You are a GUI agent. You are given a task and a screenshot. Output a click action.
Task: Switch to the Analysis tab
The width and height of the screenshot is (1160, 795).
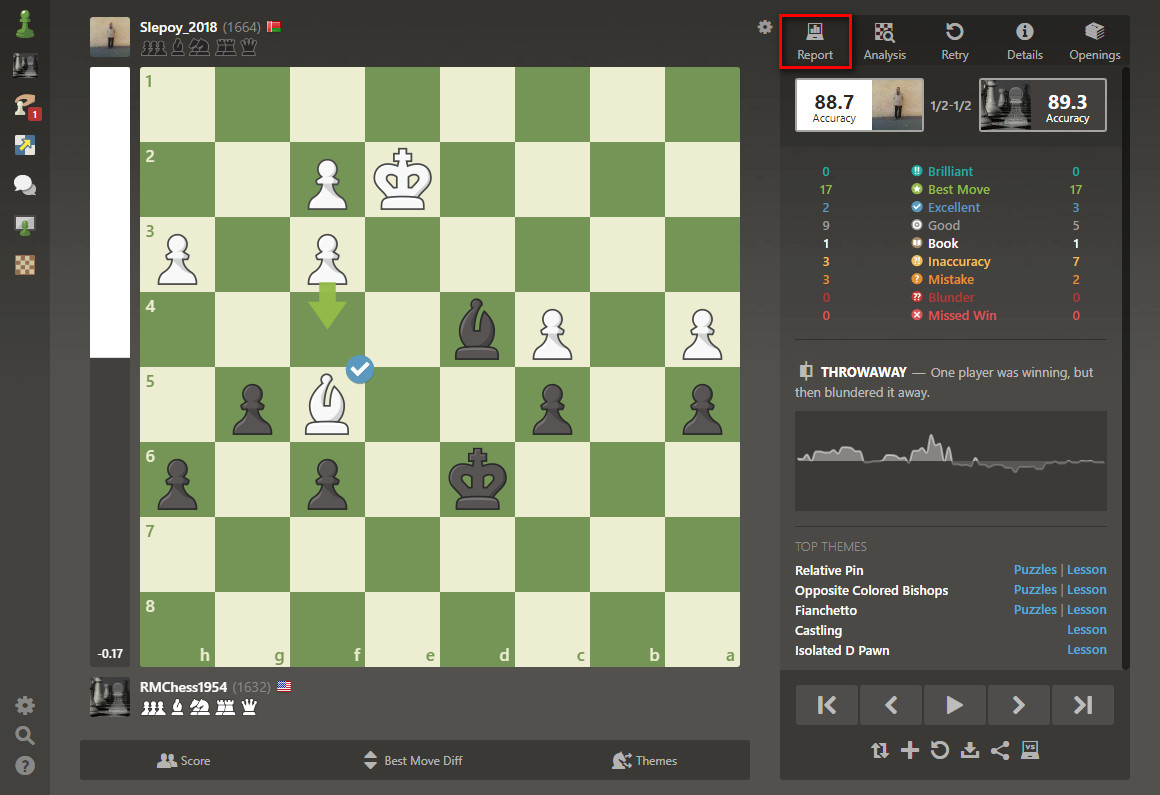point(884,40)
